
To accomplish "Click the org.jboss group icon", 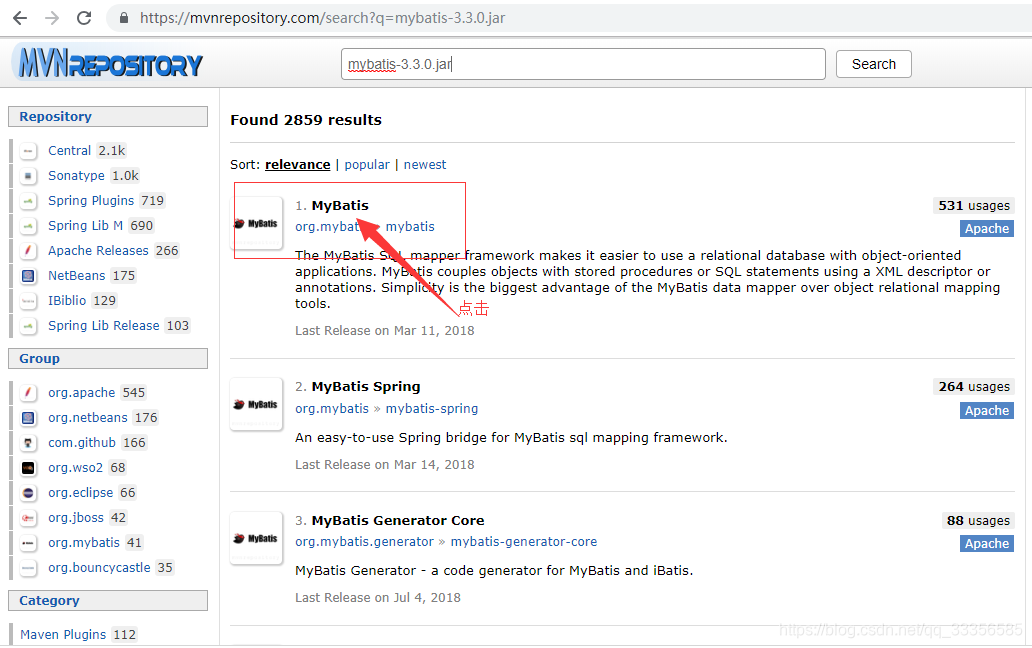I will [28, 518].
